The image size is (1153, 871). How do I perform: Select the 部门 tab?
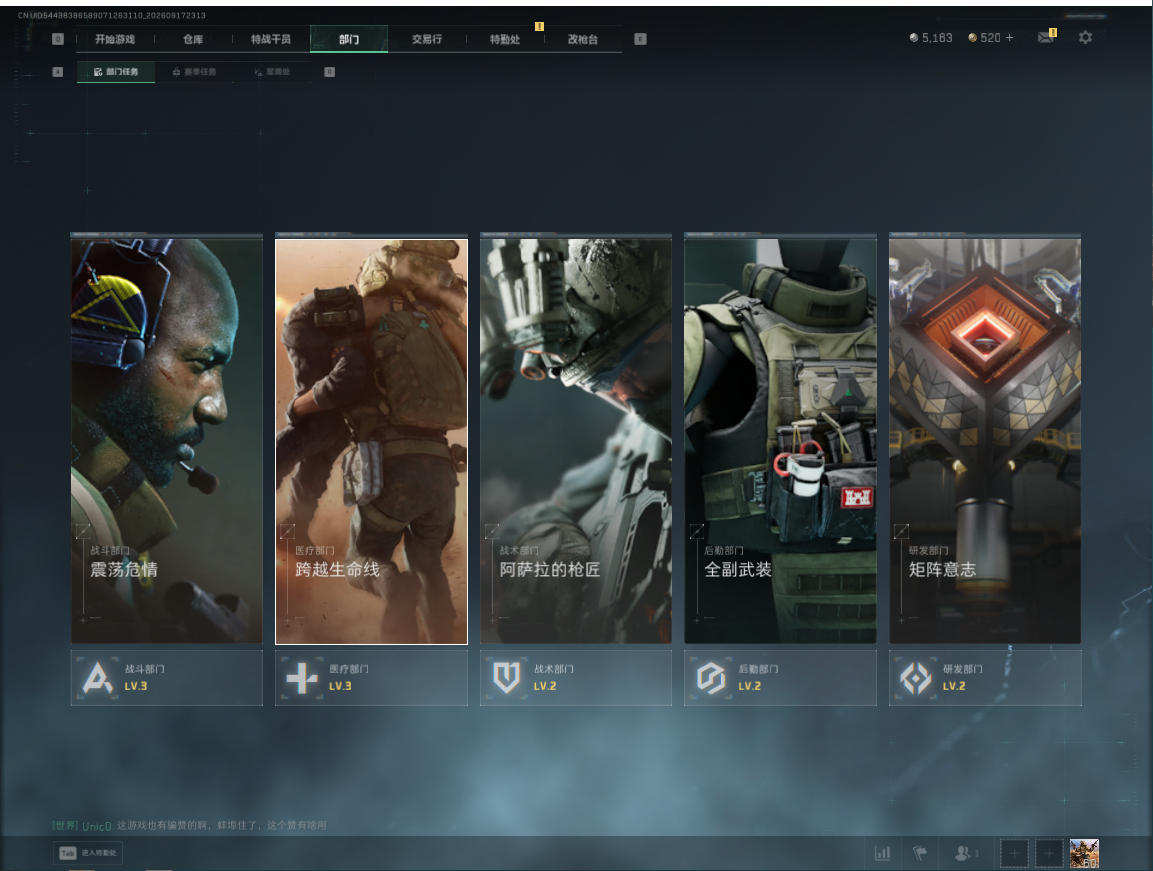pos(349,39)
